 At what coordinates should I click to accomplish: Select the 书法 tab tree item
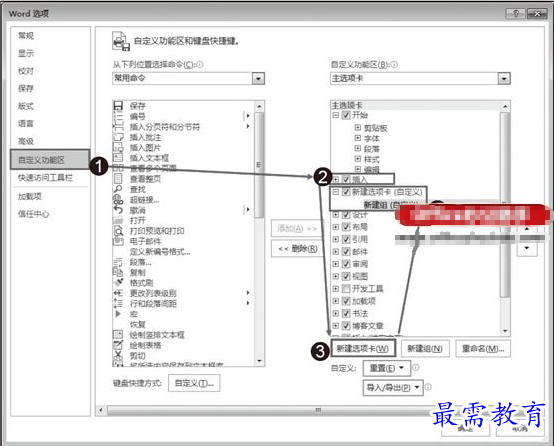coord(360,313)
